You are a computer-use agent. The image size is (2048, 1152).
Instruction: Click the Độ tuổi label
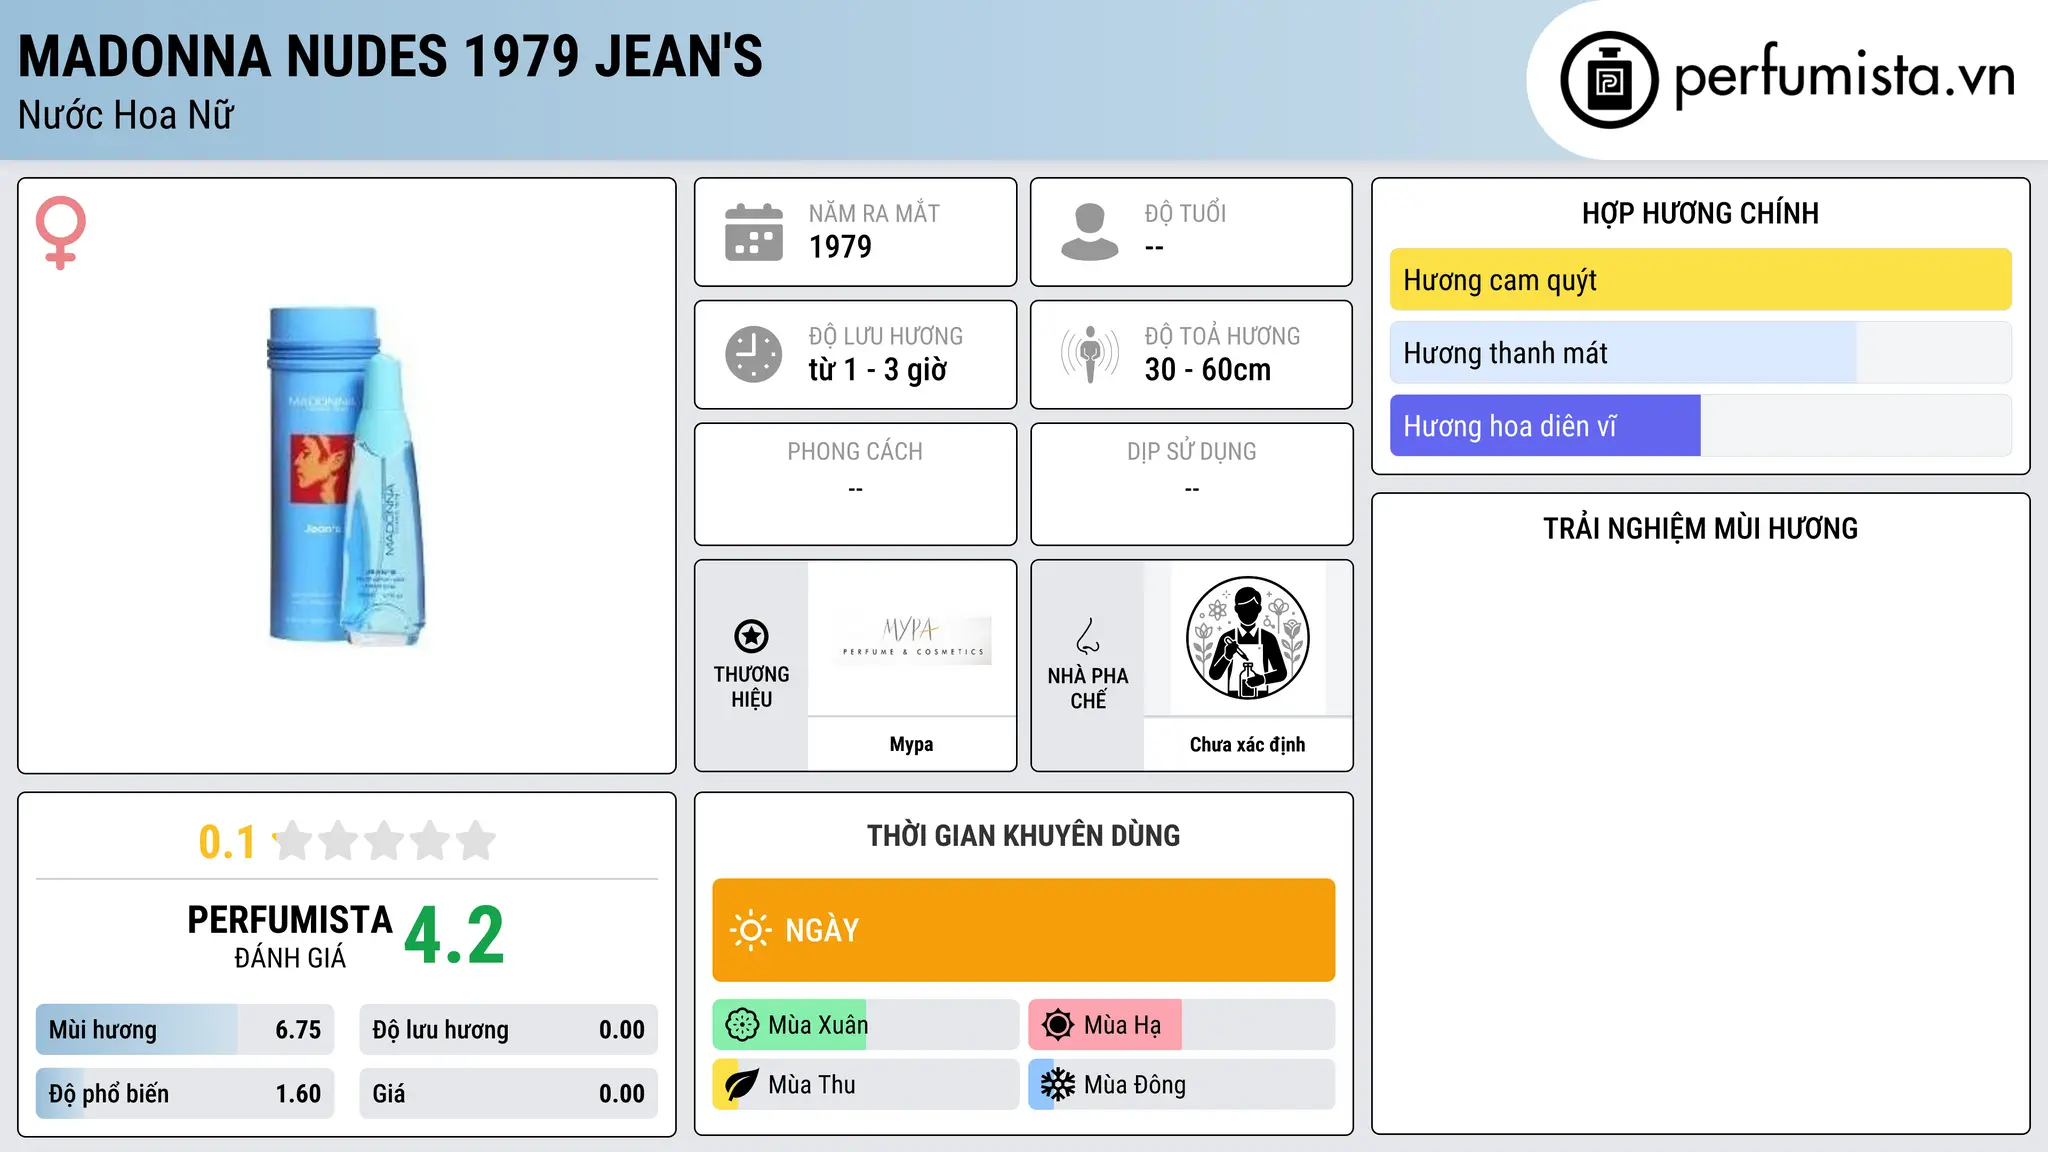pyautogui.click(x=1185, y=213)
